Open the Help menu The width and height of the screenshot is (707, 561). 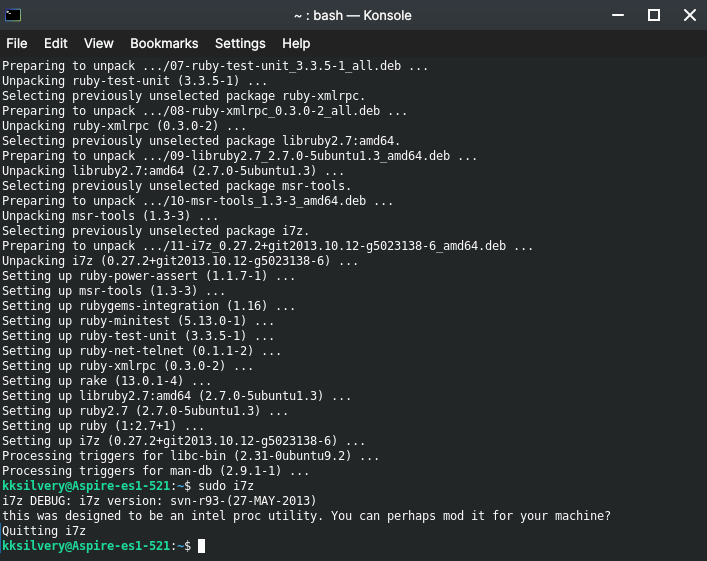pyautogui.click(x=296, y=43)
